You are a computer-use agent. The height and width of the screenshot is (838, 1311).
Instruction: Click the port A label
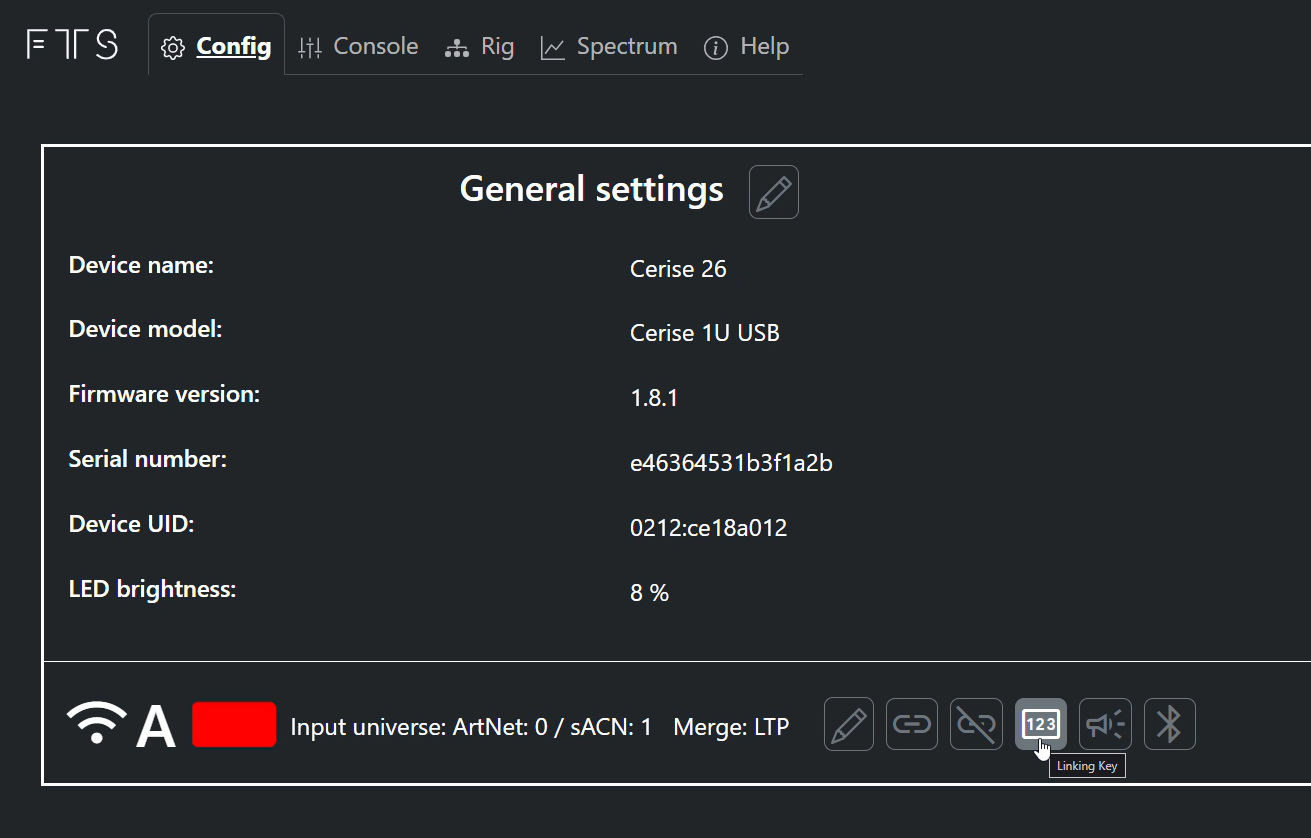point(155,726)
